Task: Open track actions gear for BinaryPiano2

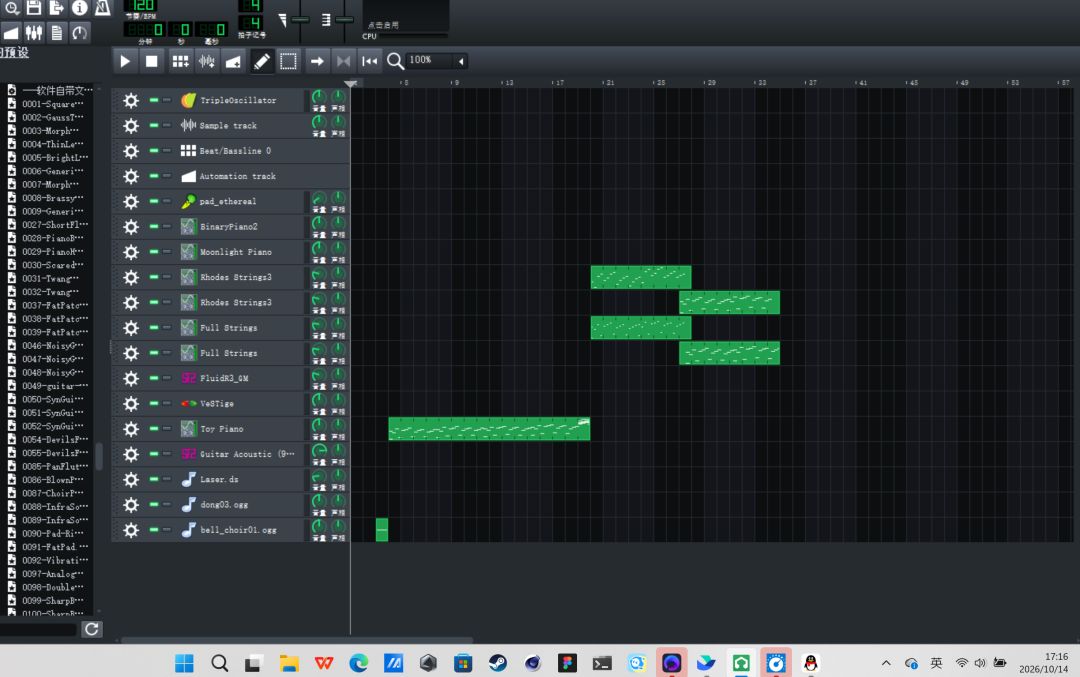Action: [131, 227]
